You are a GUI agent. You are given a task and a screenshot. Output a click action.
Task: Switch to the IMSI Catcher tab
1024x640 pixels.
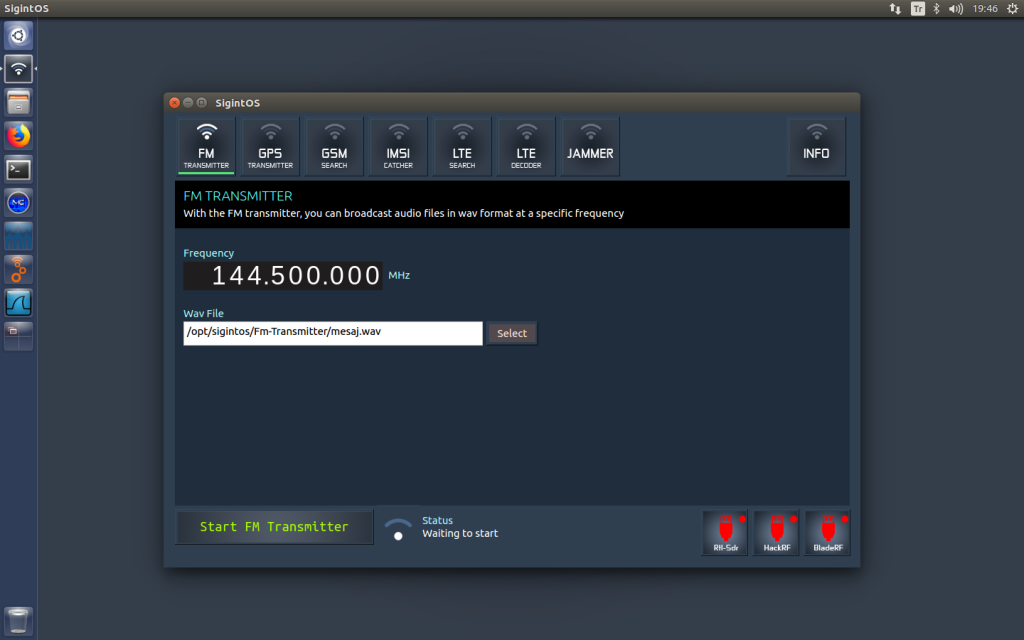(398, 147)
